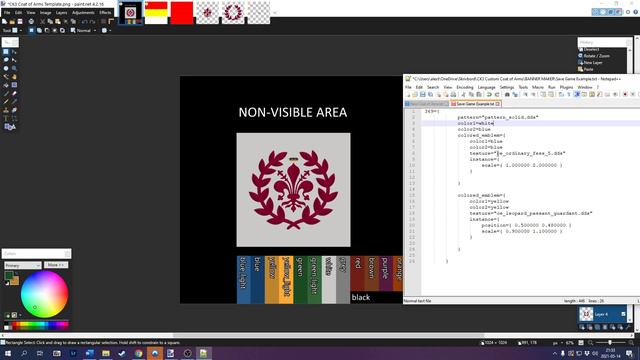Open paint.net Adjustments menu
This screenshot has width=640, height=360.
tap(83, 13)
